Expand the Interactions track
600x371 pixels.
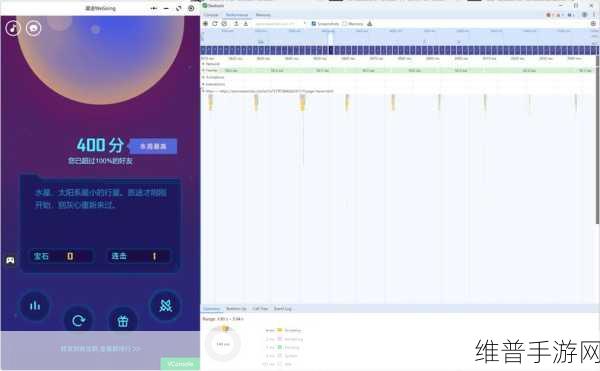(x=204, y=84)
